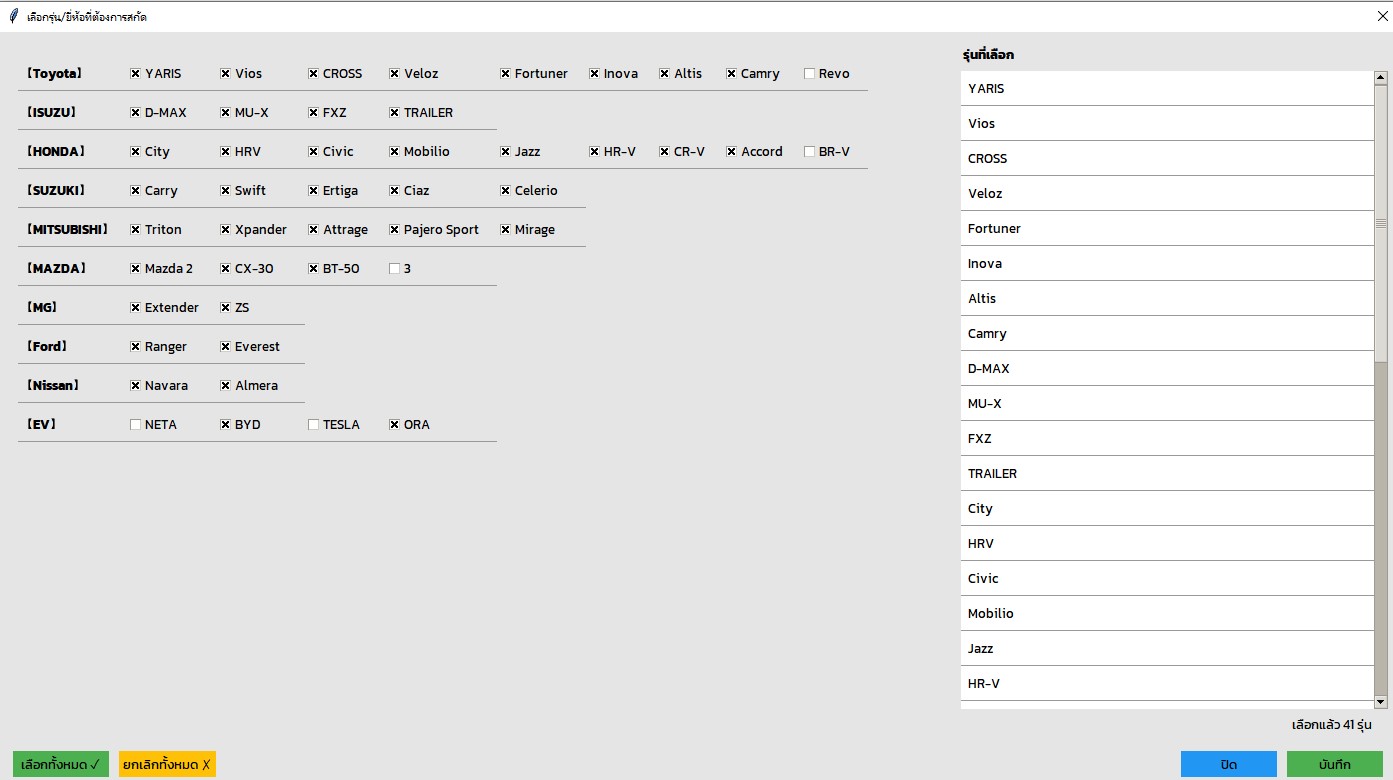Click the feather app icon in title bar
Image resolution: width=1393 pixels, height=780 pixels.
point(14,16)
